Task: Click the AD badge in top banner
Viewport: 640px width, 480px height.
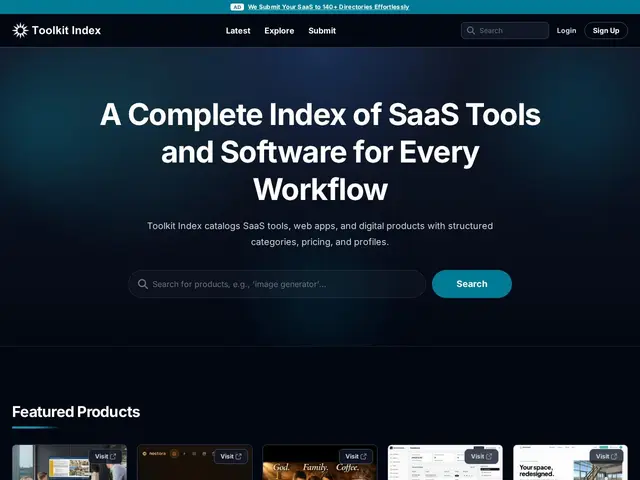Action: (x=237, y=7)
